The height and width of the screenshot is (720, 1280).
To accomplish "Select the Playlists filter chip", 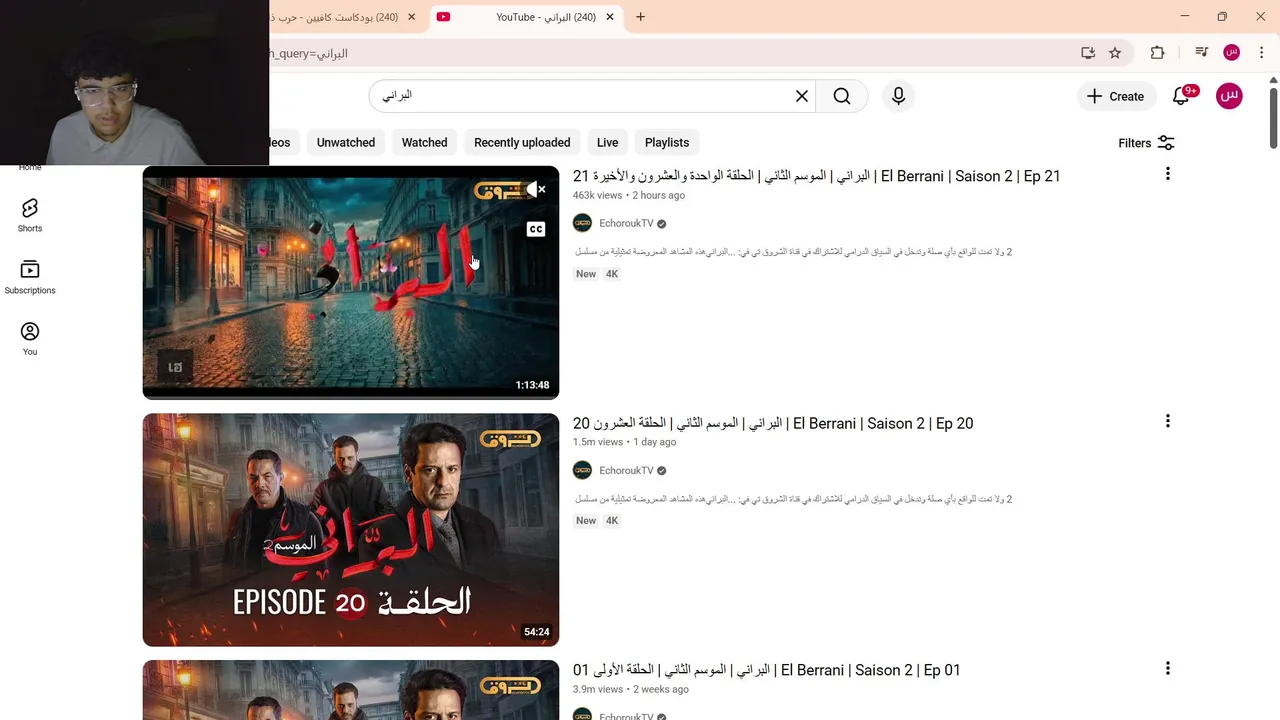I will 667,142.
